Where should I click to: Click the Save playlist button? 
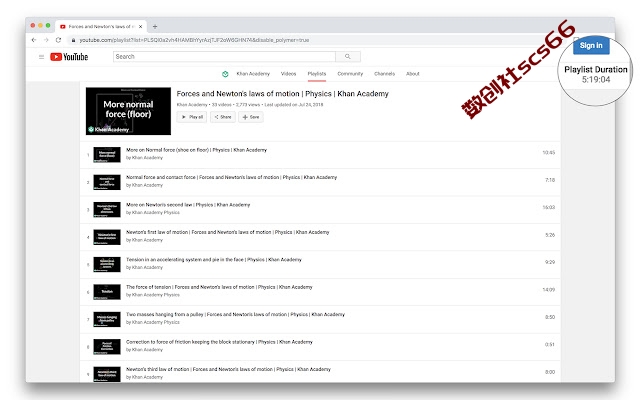coord(251,117)
